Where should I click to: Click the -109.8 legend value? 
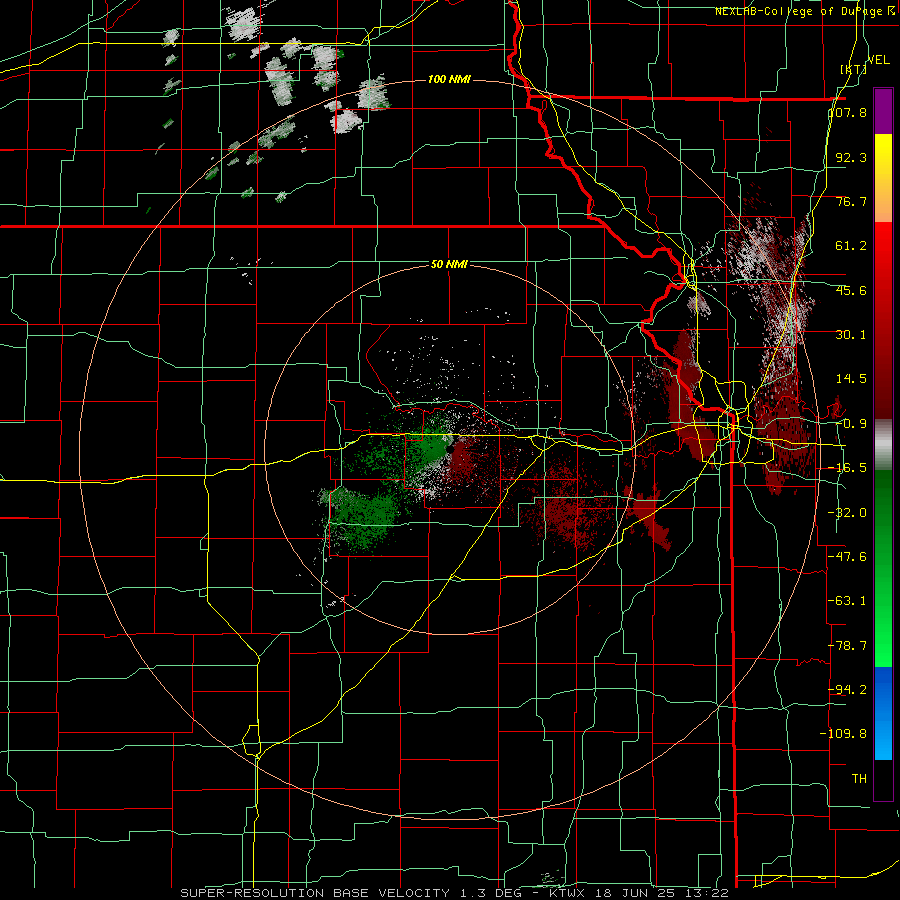(x=844, y=734)
